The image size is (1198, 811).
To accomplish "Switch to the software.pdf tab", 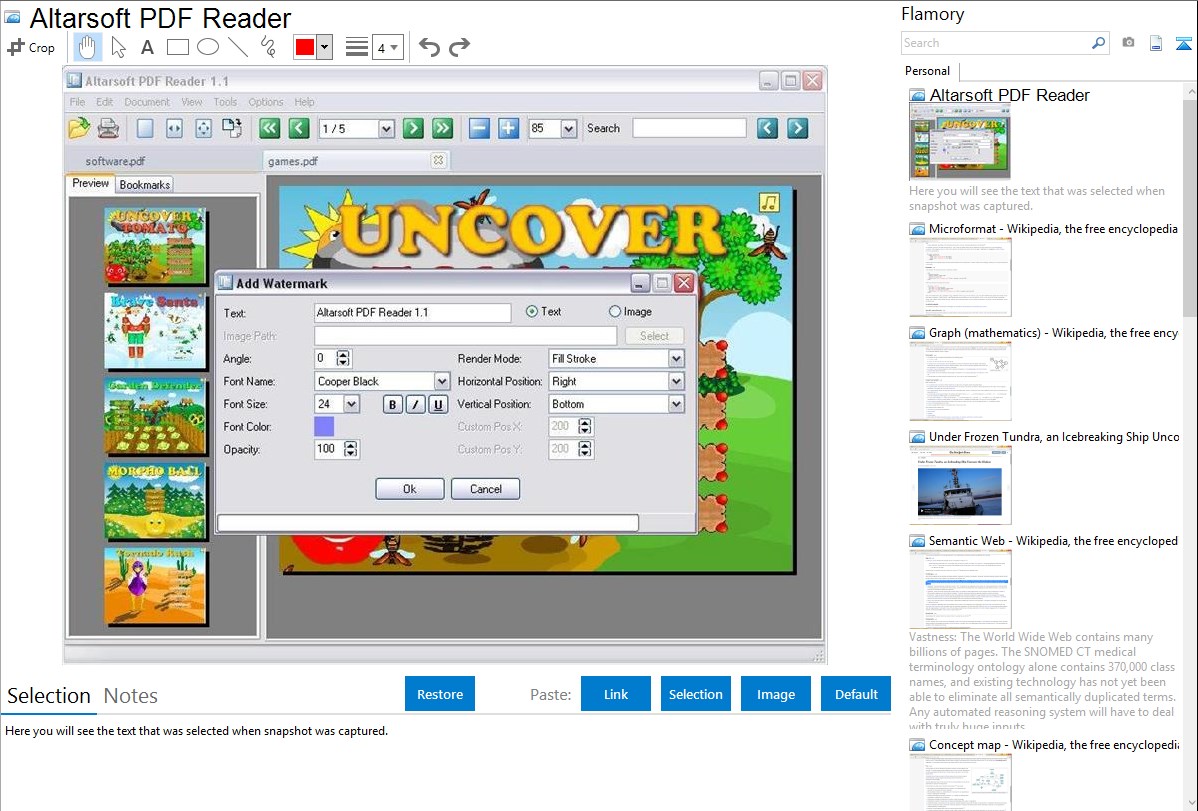I will point(115,161).
